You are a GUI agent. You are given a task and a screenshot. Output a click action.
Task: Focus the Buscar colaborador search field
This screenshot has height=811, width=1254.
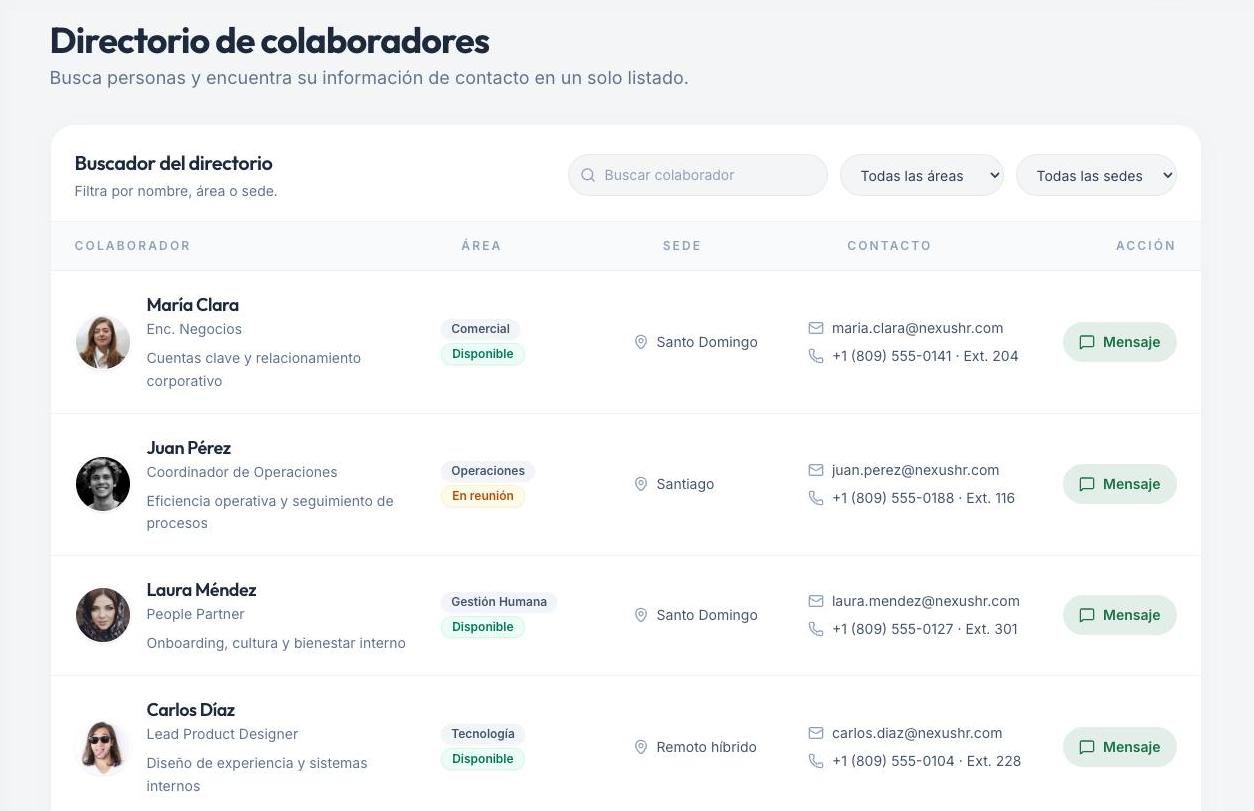point(698,175)
